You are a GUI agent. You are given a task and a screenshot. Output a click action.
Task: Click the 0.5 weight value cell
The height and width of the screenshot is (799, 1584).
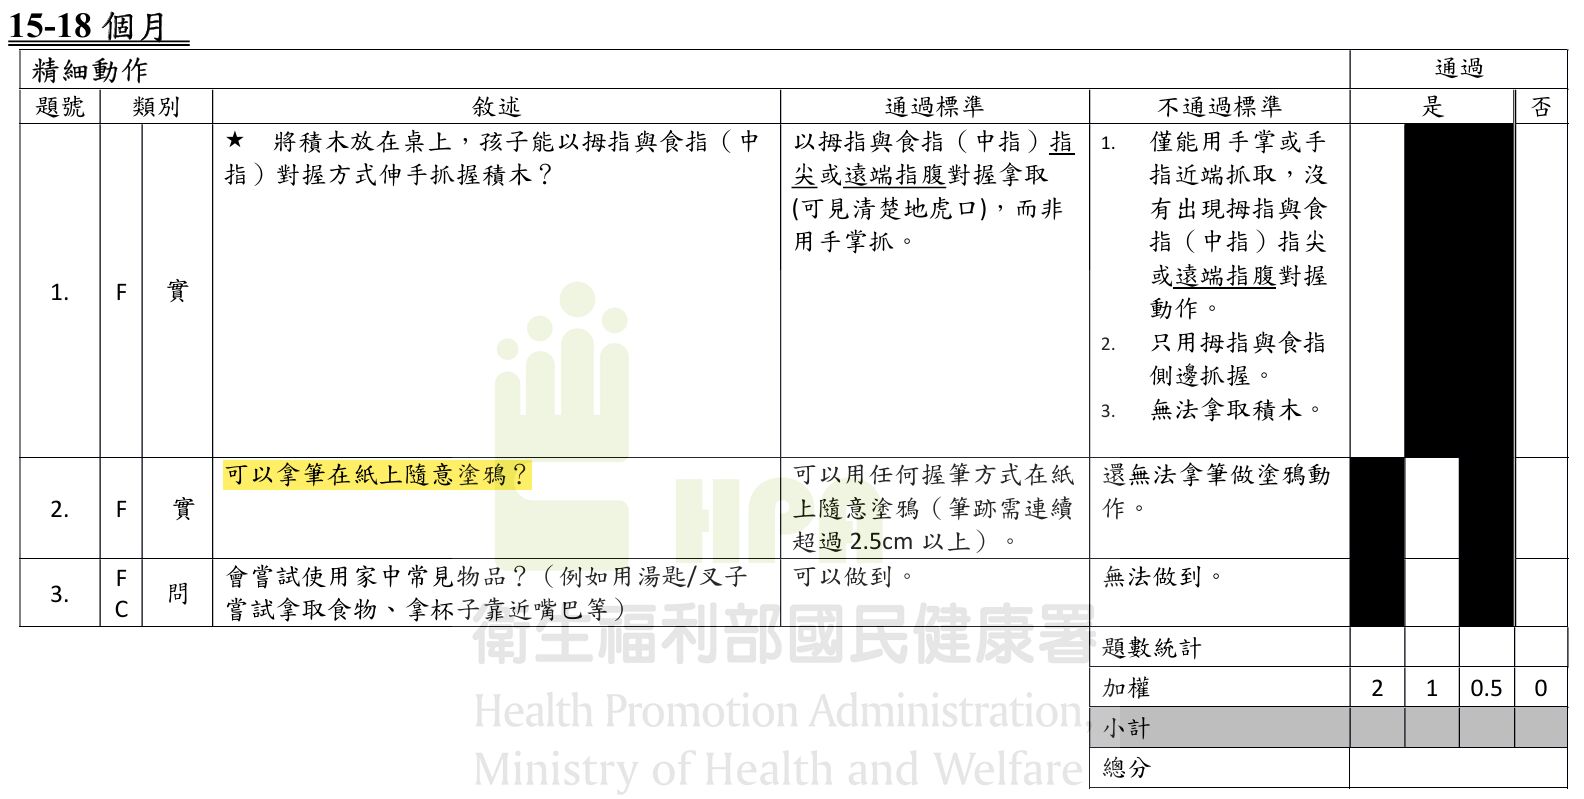[x=1486, y=688]
